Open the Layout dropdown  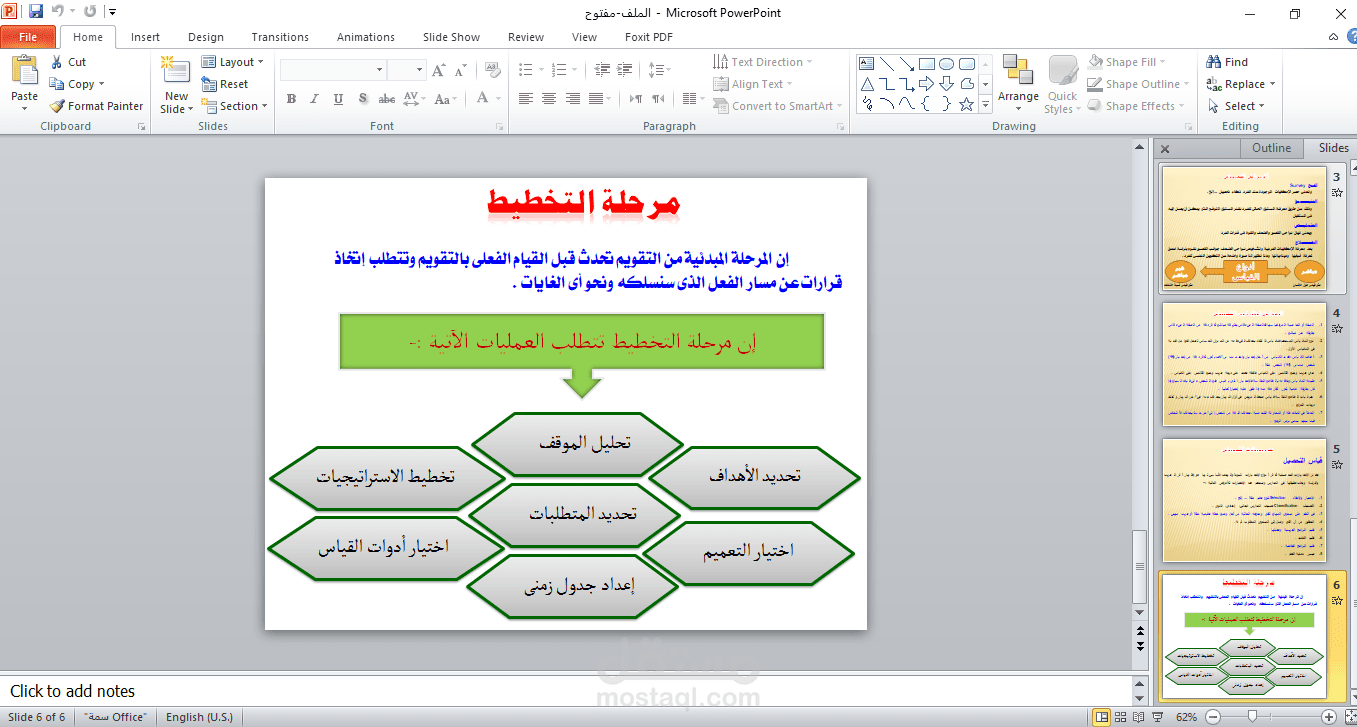coord(233,62)
